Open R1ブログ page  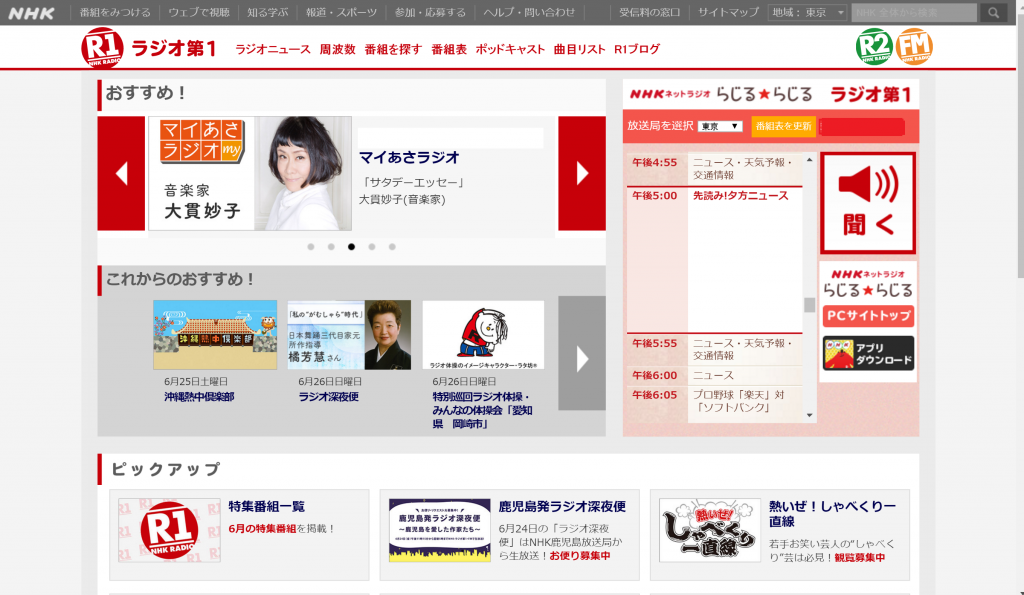[x=637, y=49]
